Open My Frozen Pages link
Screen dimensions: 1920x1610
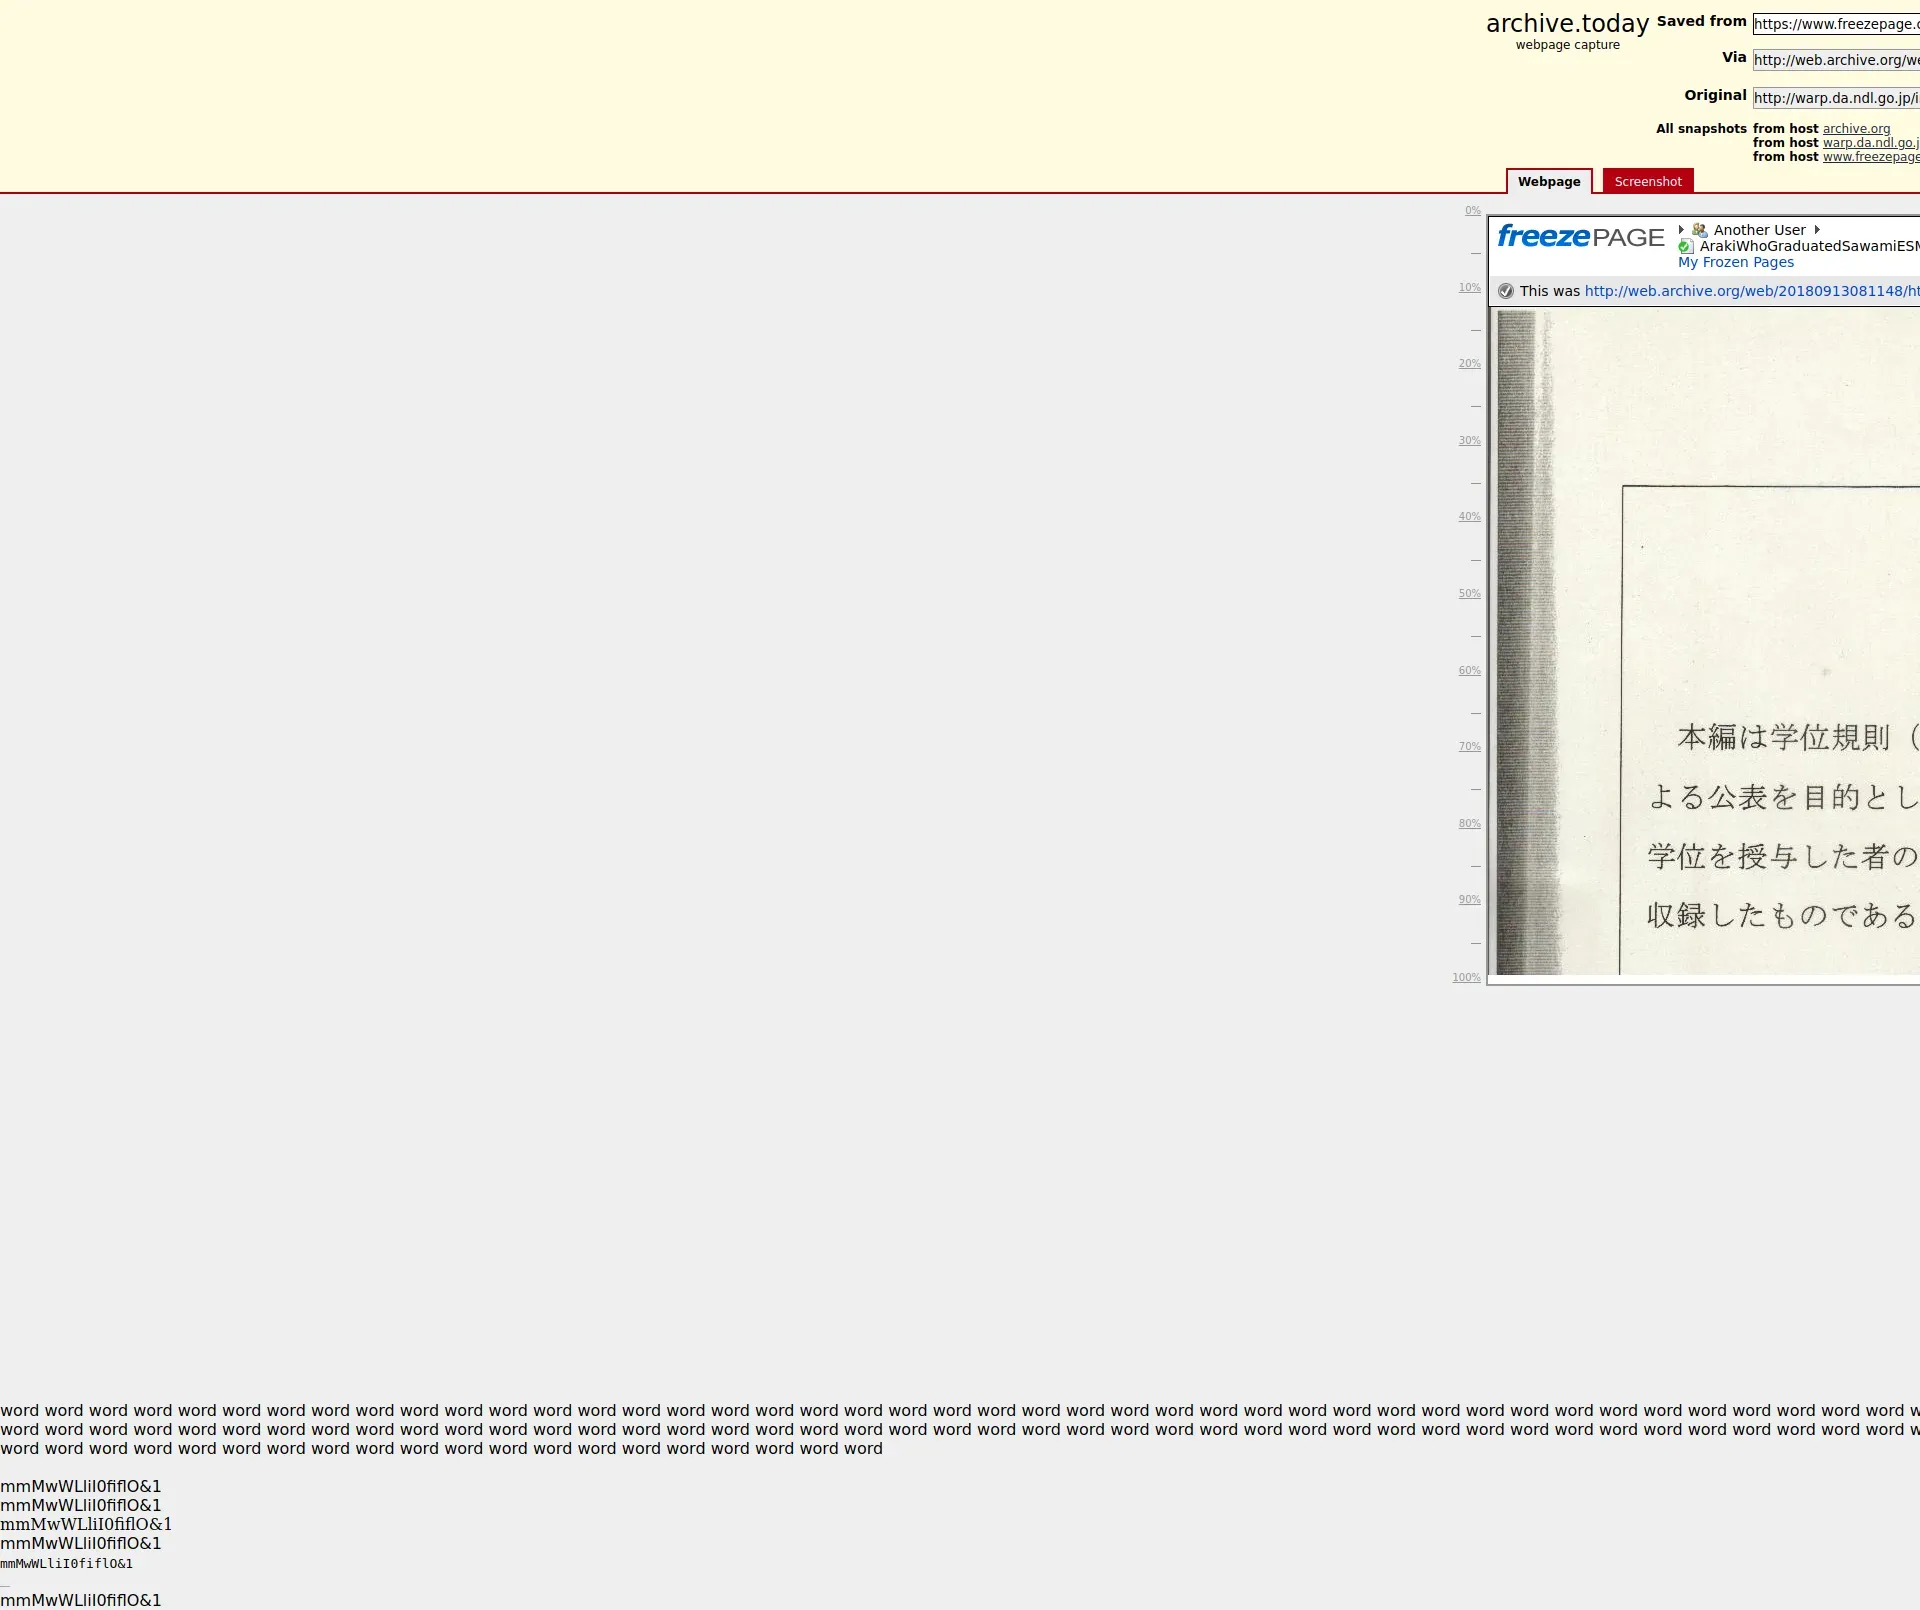point(1736,263)
